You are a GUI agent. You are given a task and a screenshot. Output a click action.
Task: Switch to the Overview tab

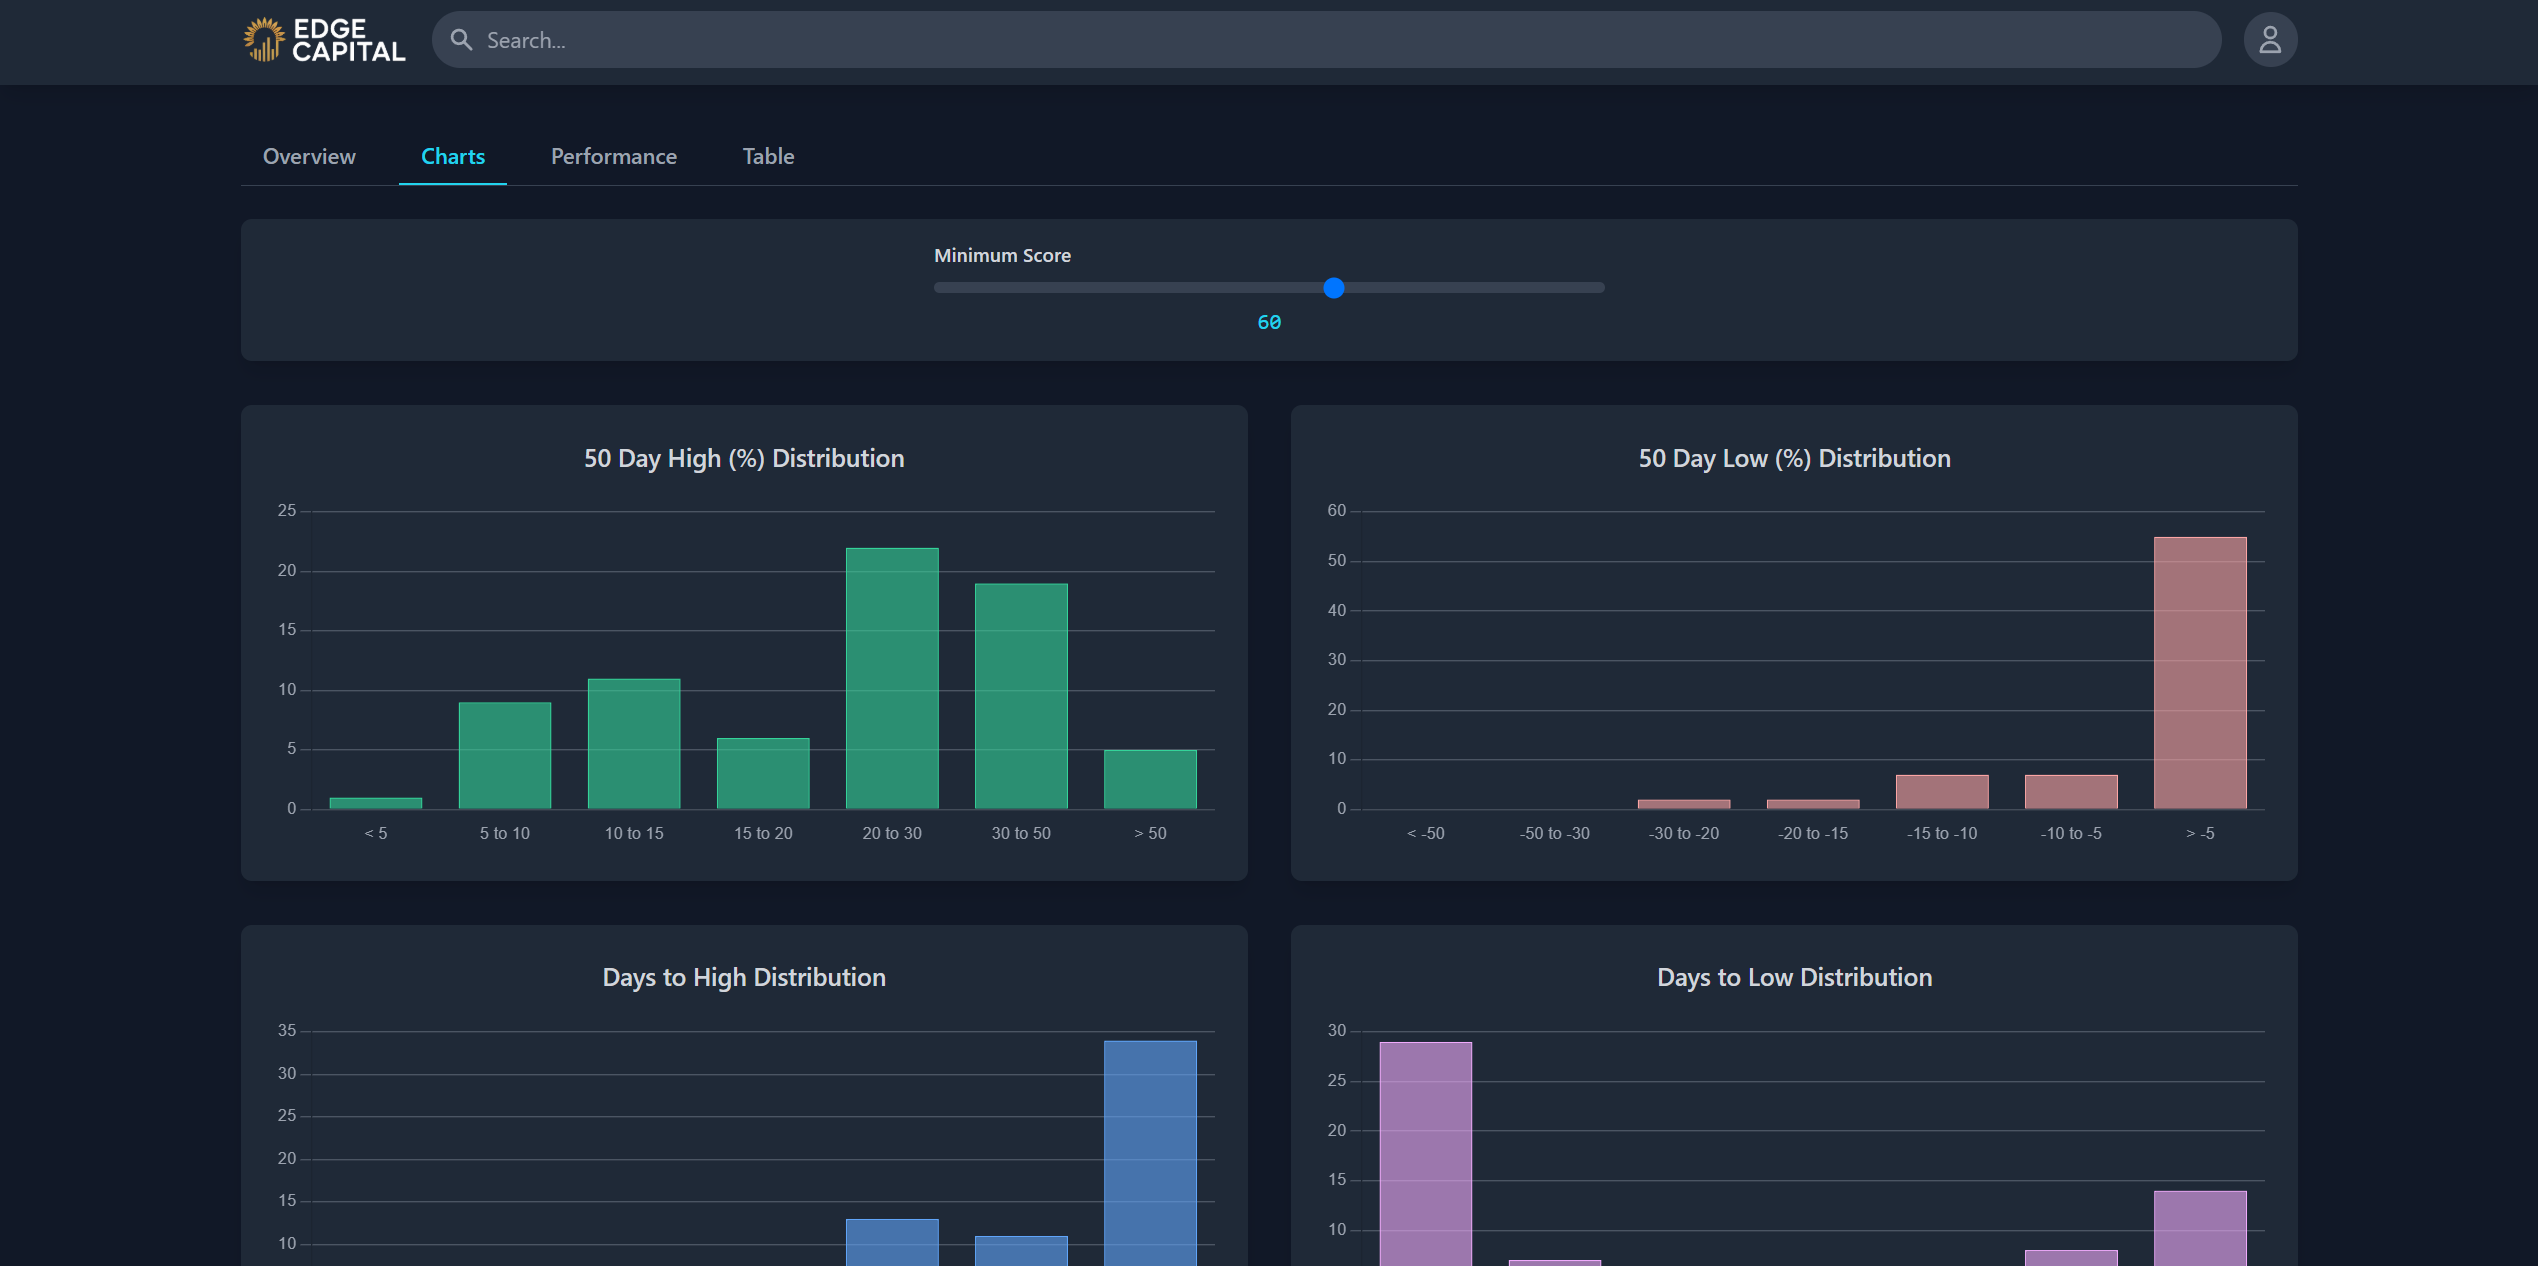pyautogui.click(x=309, y=156)
